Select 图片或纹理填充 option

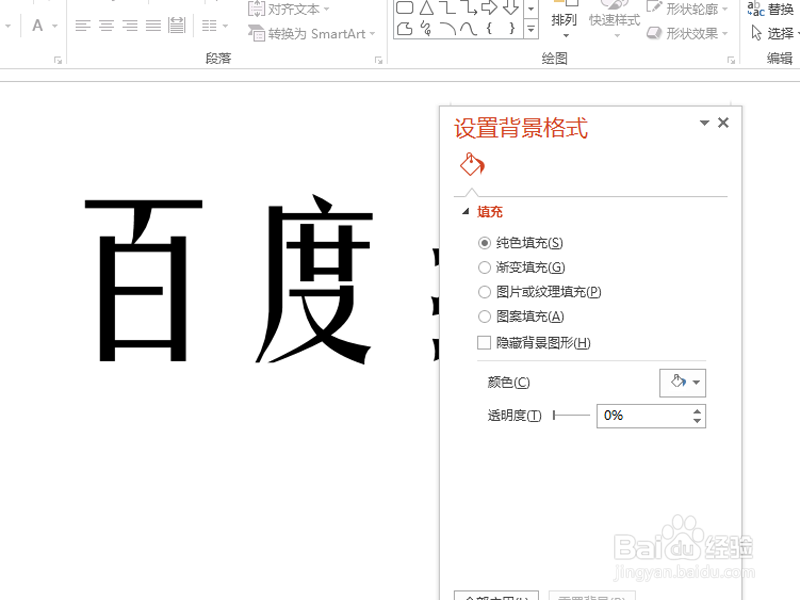tap(540, 292)
